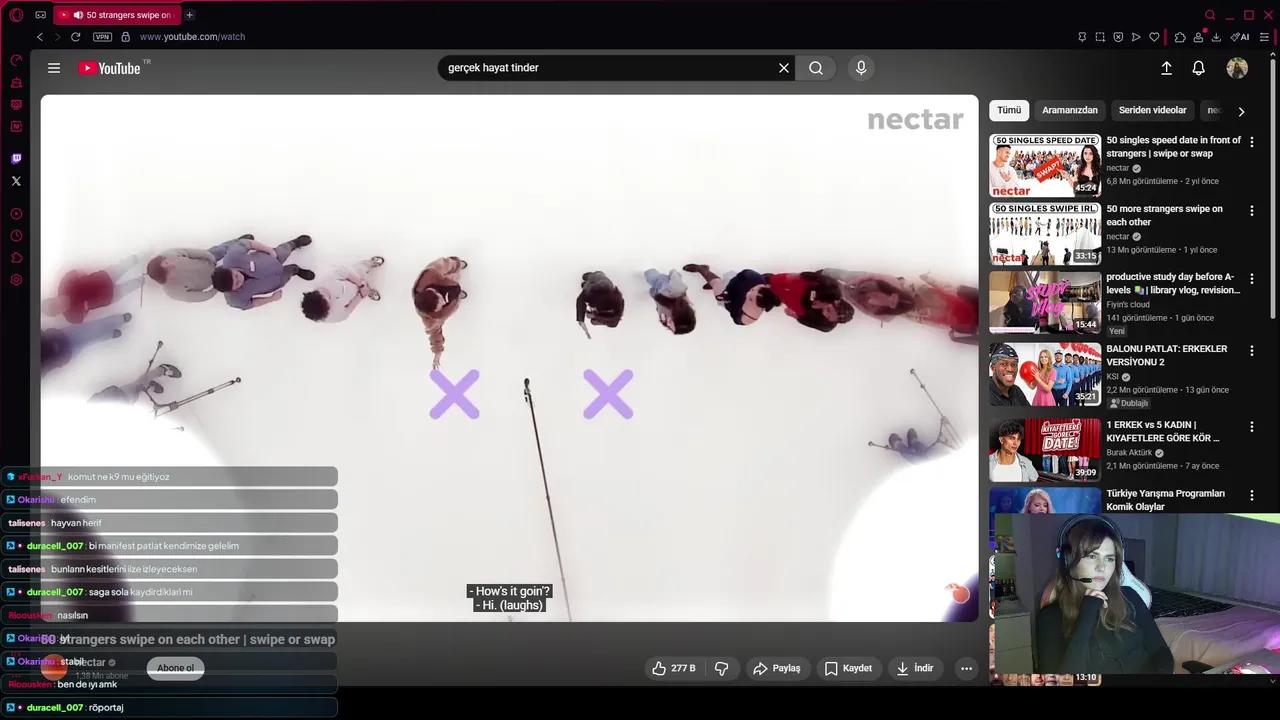The height and width of the screenshot is (720, 1280).
Task: Mute the tab via its speaker icon
Action: click(78, 15)
